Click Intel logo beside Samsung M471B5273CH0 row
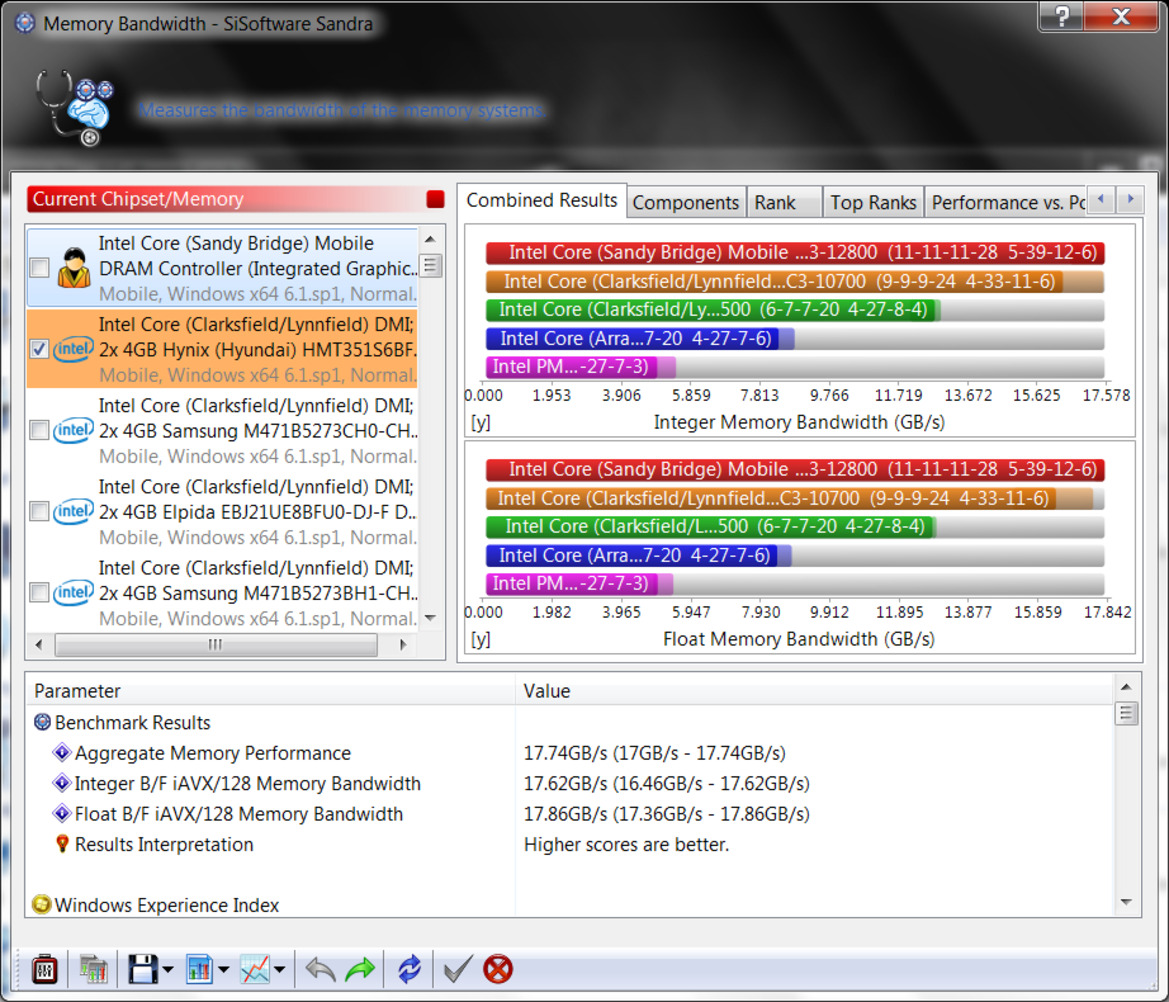1169x1002 pixels. tap(73, 430)
